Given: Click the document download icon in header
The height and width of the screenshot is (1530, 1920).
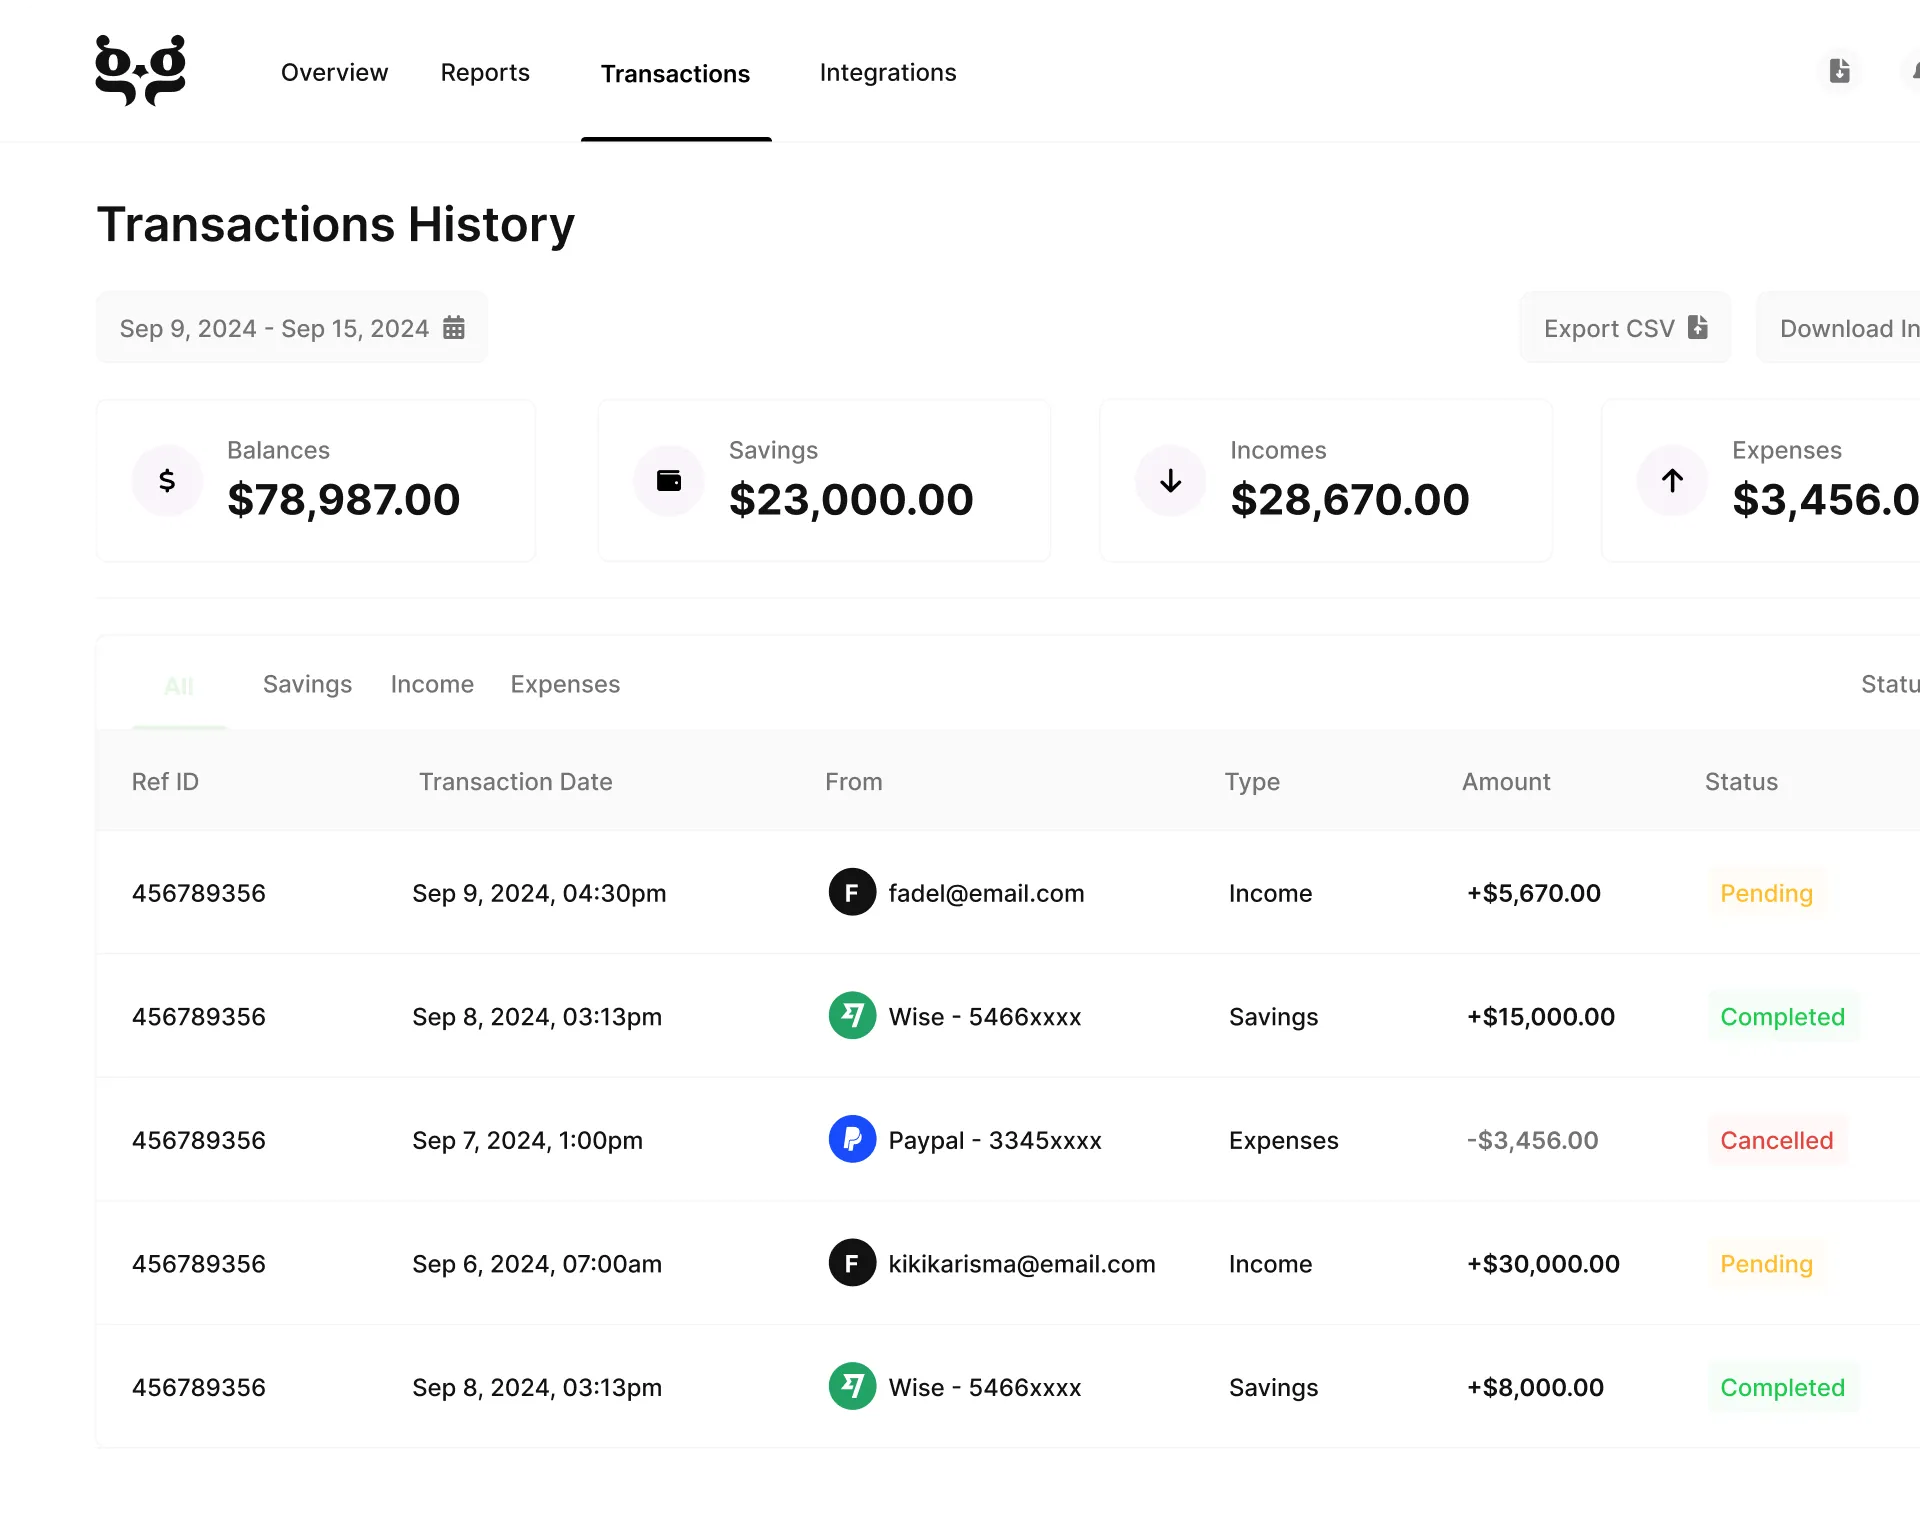Looking at the screenshot, I should pyautogui.click(x=1839, y=71).
